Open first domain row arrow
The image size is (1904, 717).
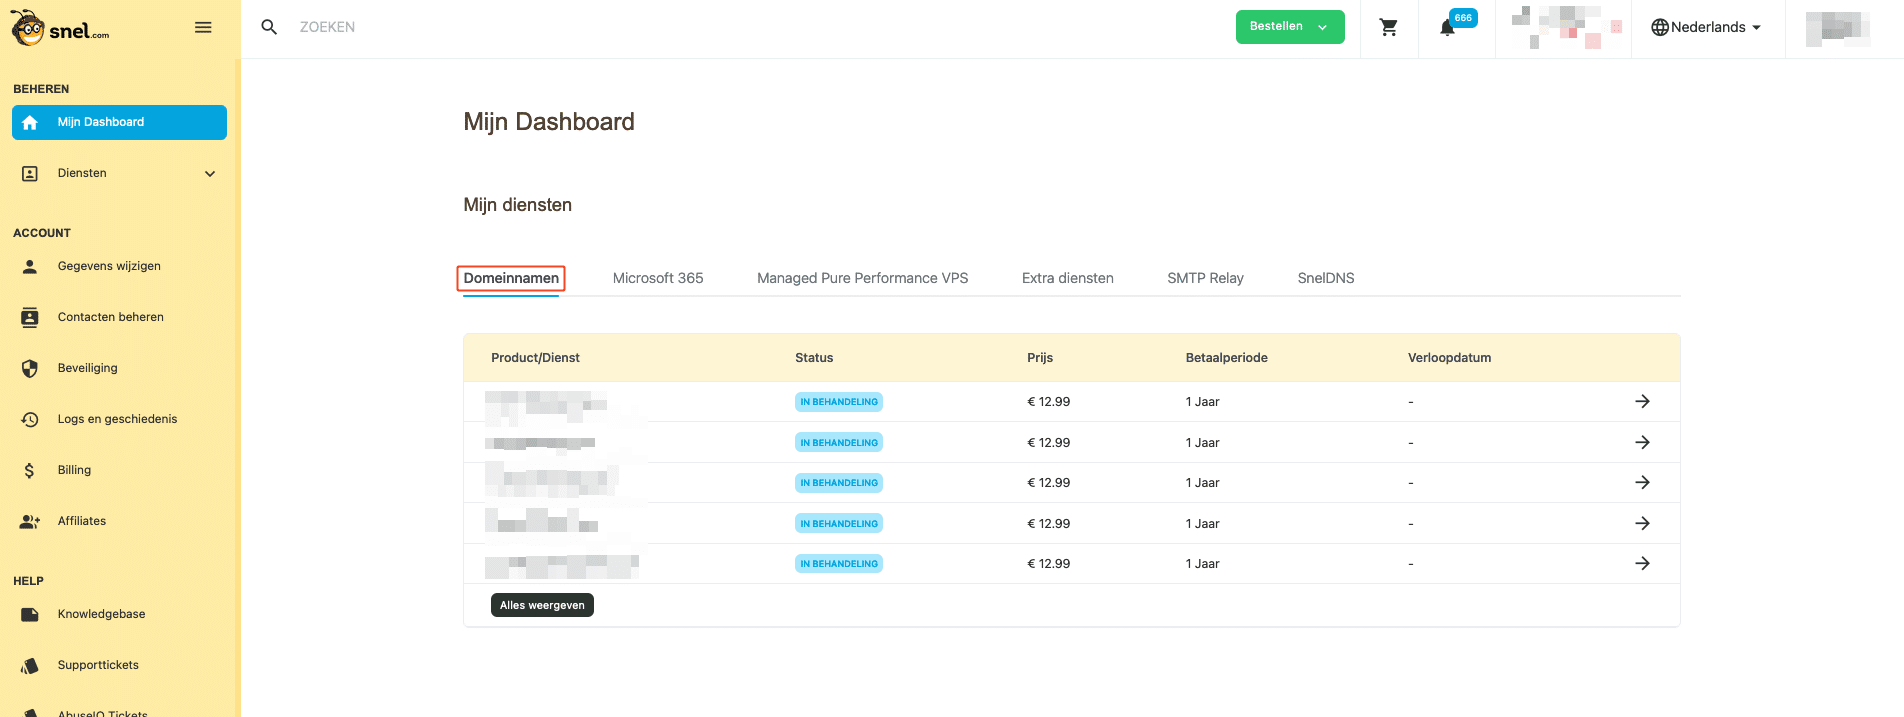(1641, 401)
